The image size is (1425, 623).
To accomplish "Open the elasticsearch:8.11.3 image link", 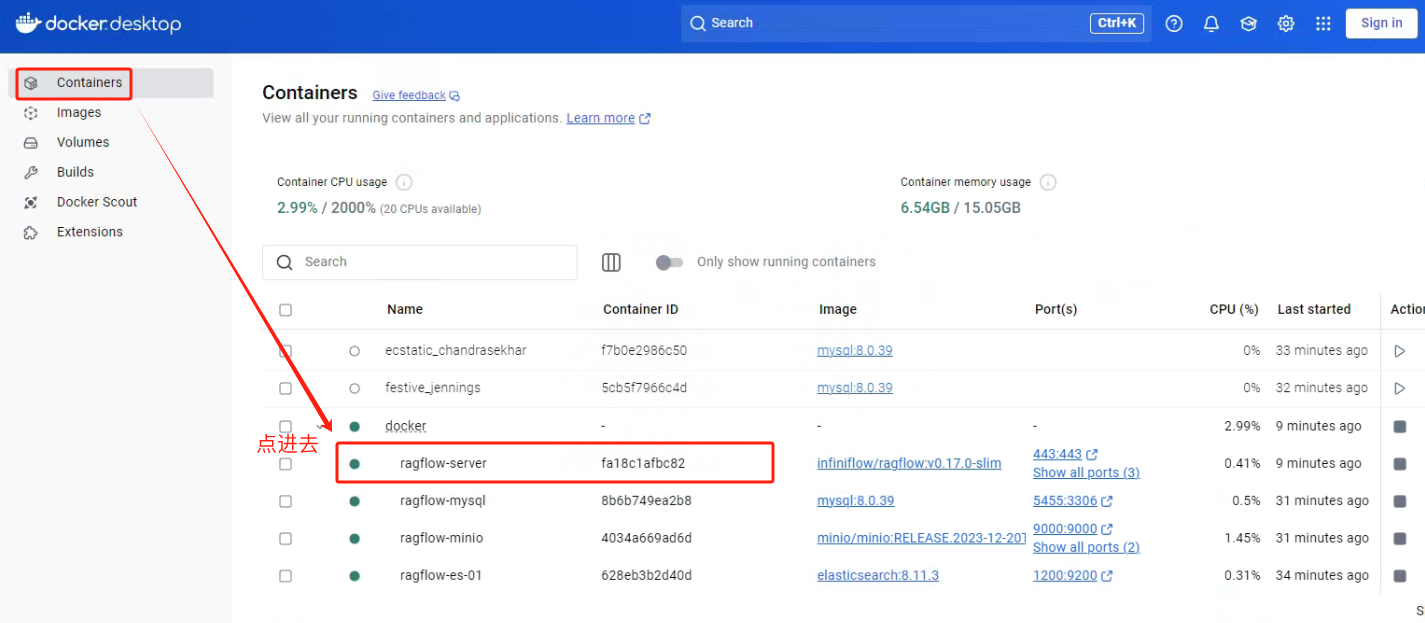I will coord(877,576).
